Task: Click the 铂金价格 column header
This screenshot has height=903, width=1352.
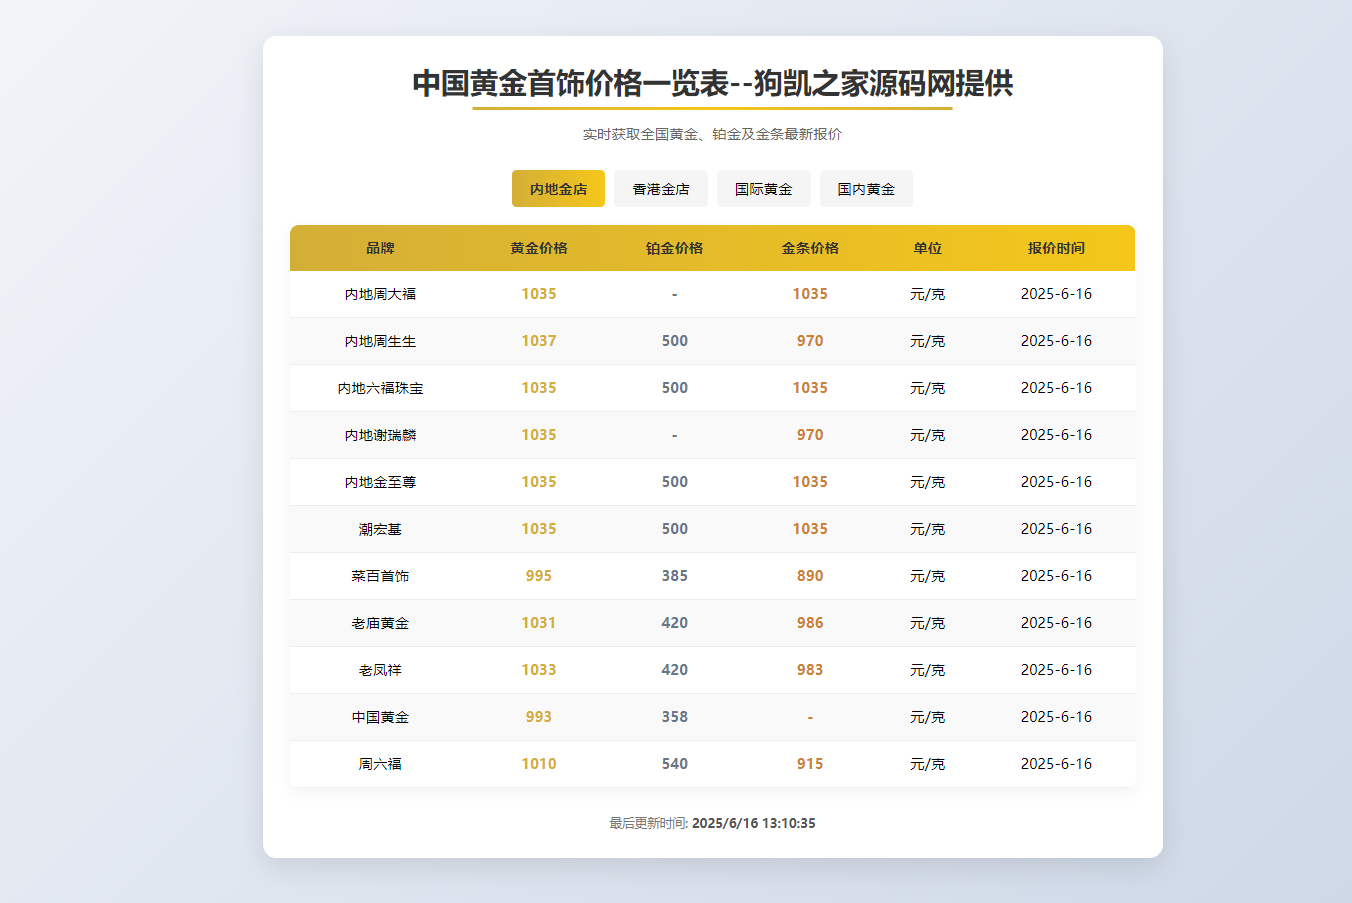Action: click(x=675, y=248)
